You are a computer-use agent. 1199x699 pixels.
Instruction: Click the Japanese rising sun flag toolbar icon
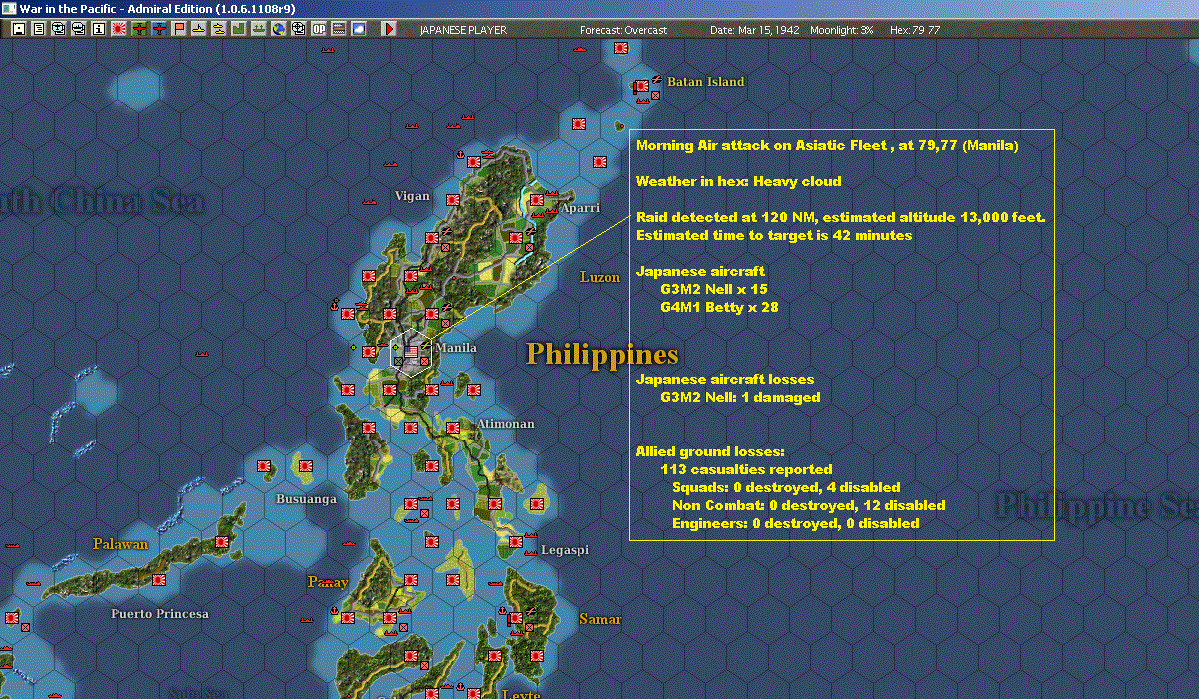119,29
